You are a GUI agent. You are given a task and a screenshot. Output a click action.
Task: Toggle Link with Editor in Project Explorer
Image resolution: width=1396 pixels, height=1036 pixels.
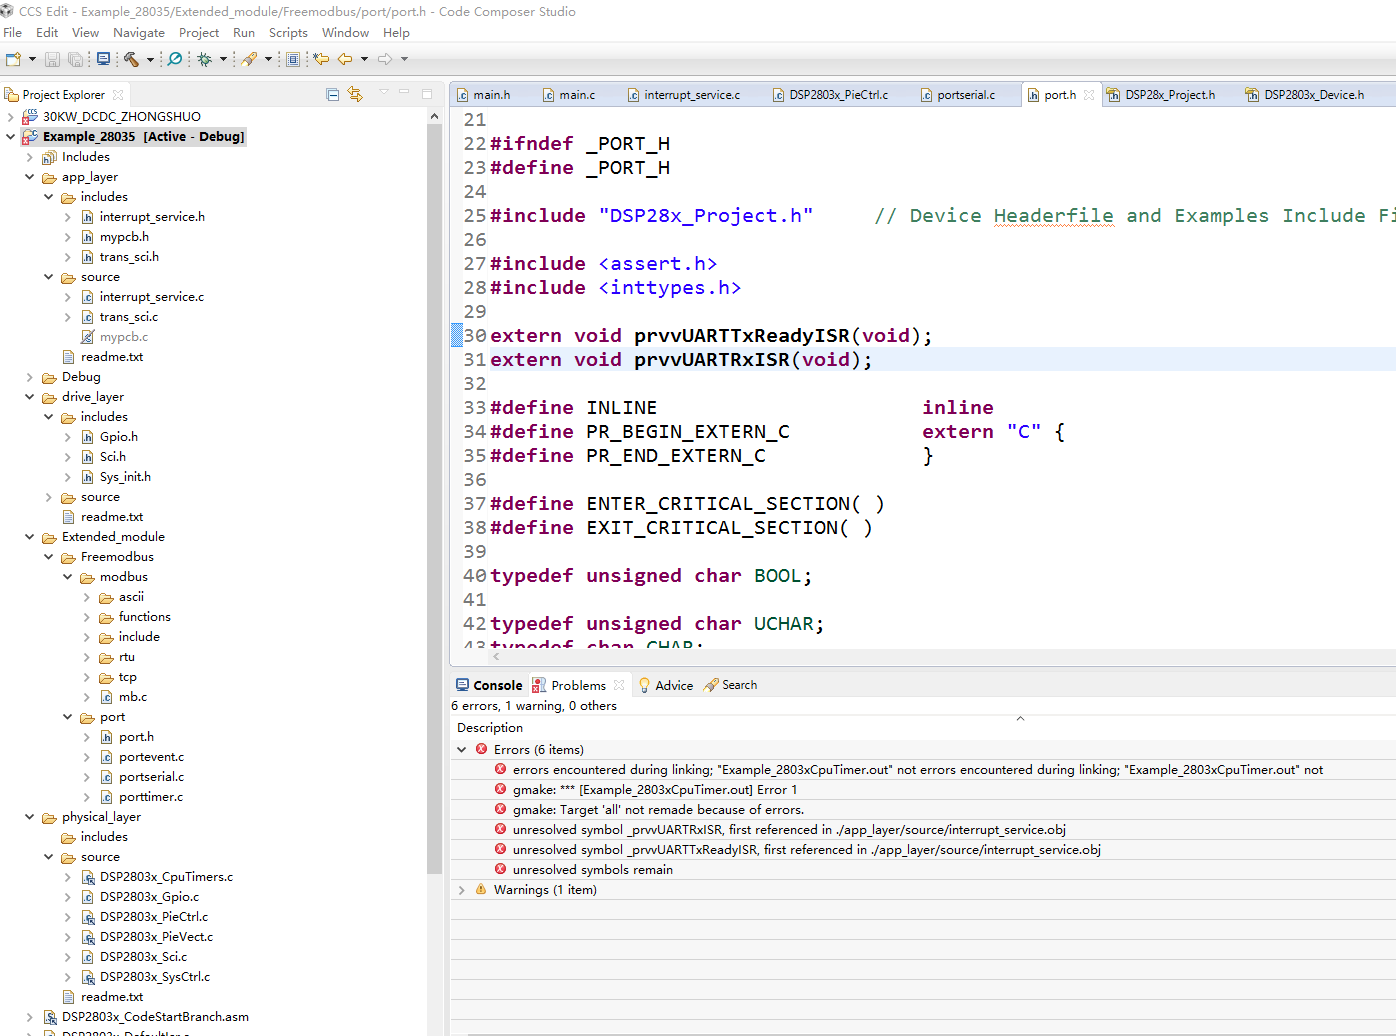click(x=355, y=95)
